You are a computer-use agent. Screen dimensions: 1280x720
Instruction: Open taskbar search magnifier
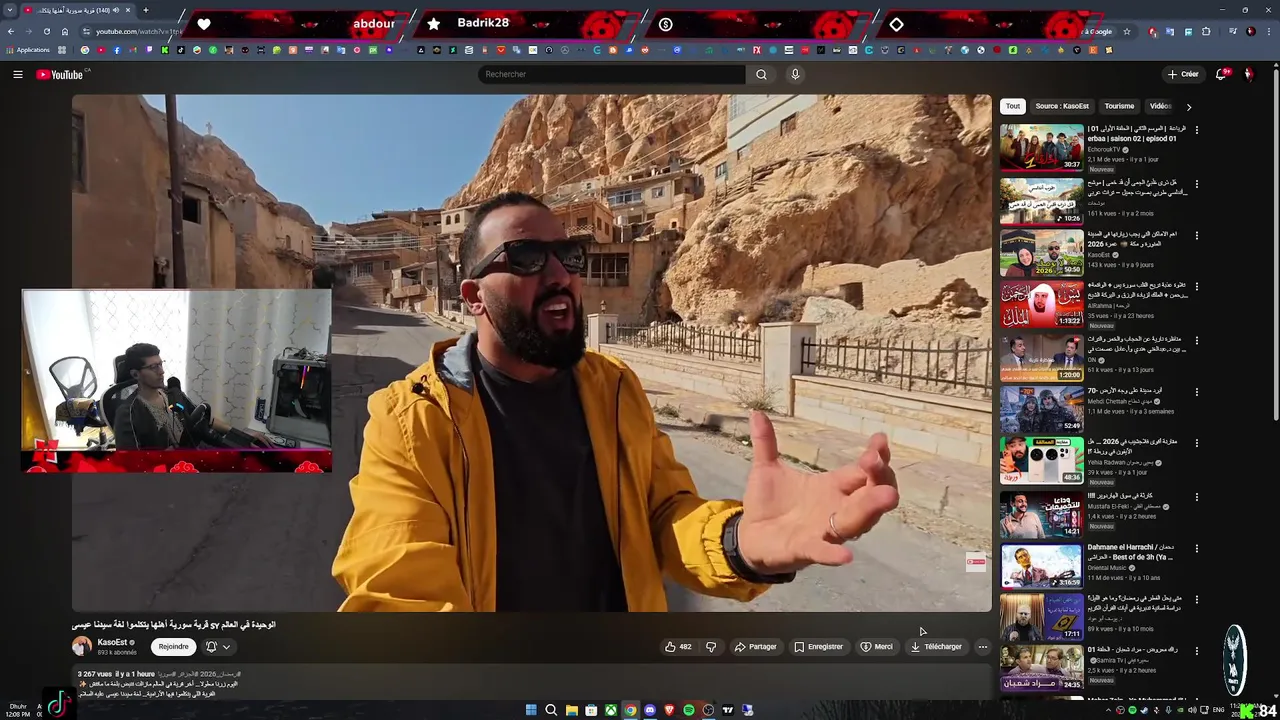551,710
